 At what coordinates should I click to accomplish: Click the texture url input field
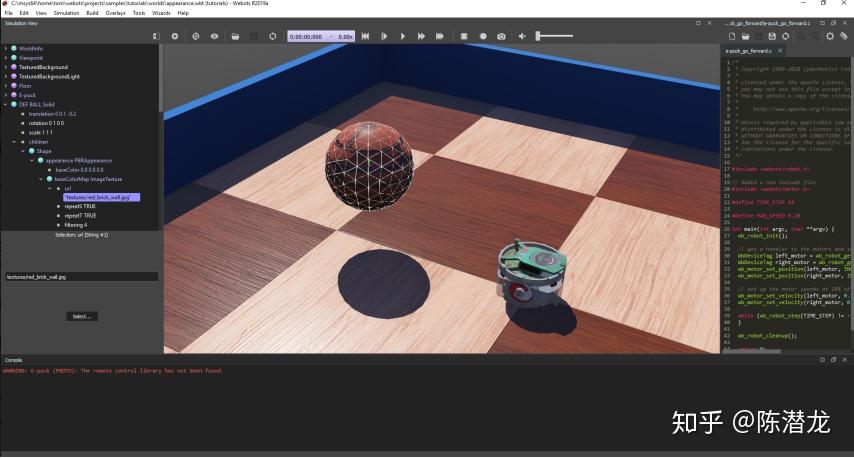[81, 276]
